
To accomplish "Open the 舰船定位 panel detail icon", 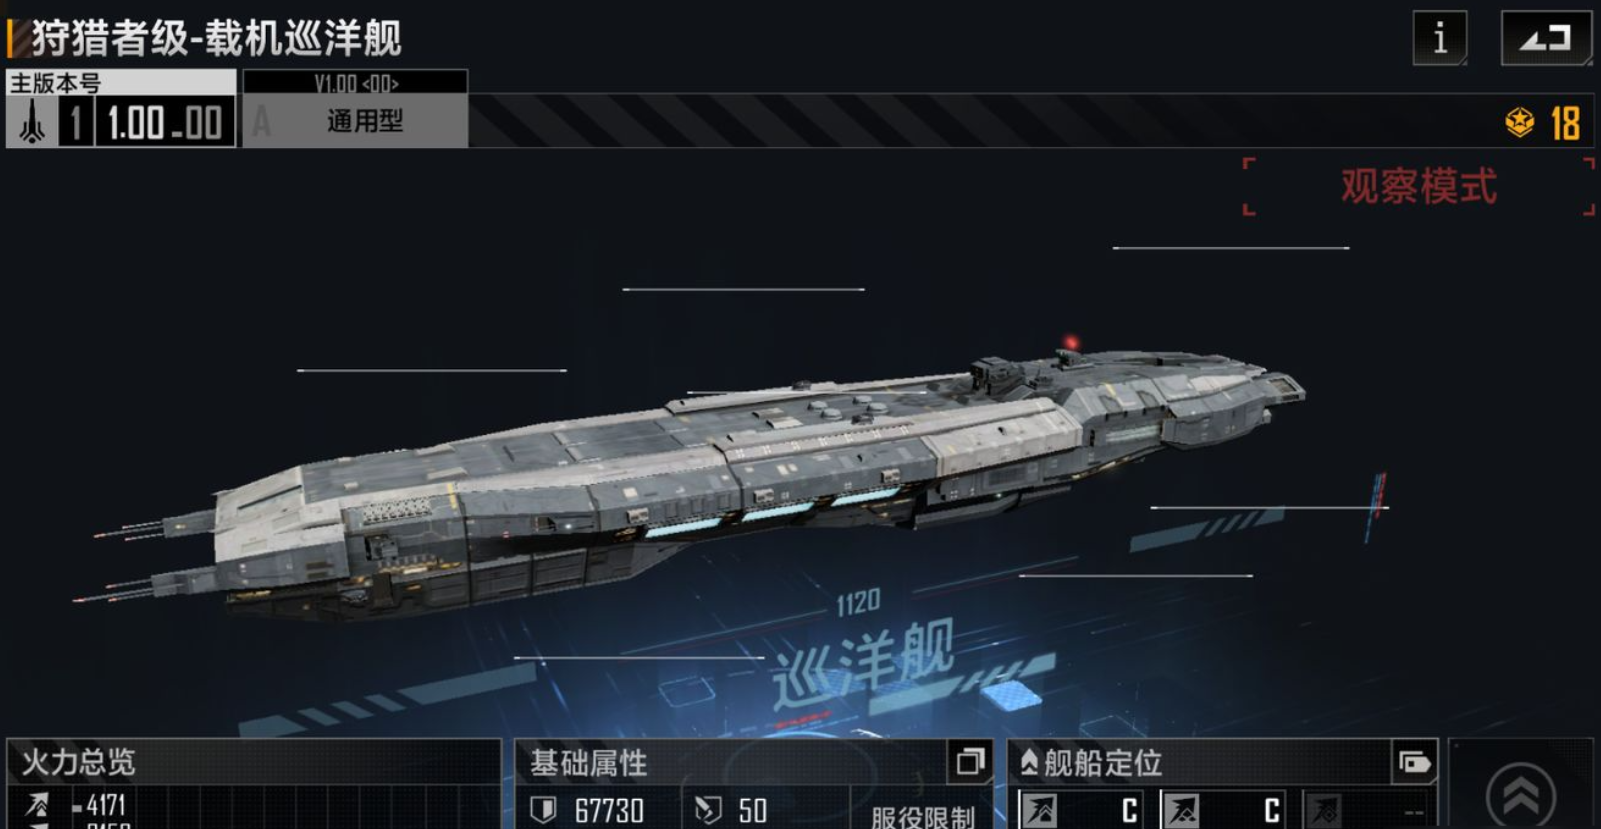I will tap(1414, 763).
